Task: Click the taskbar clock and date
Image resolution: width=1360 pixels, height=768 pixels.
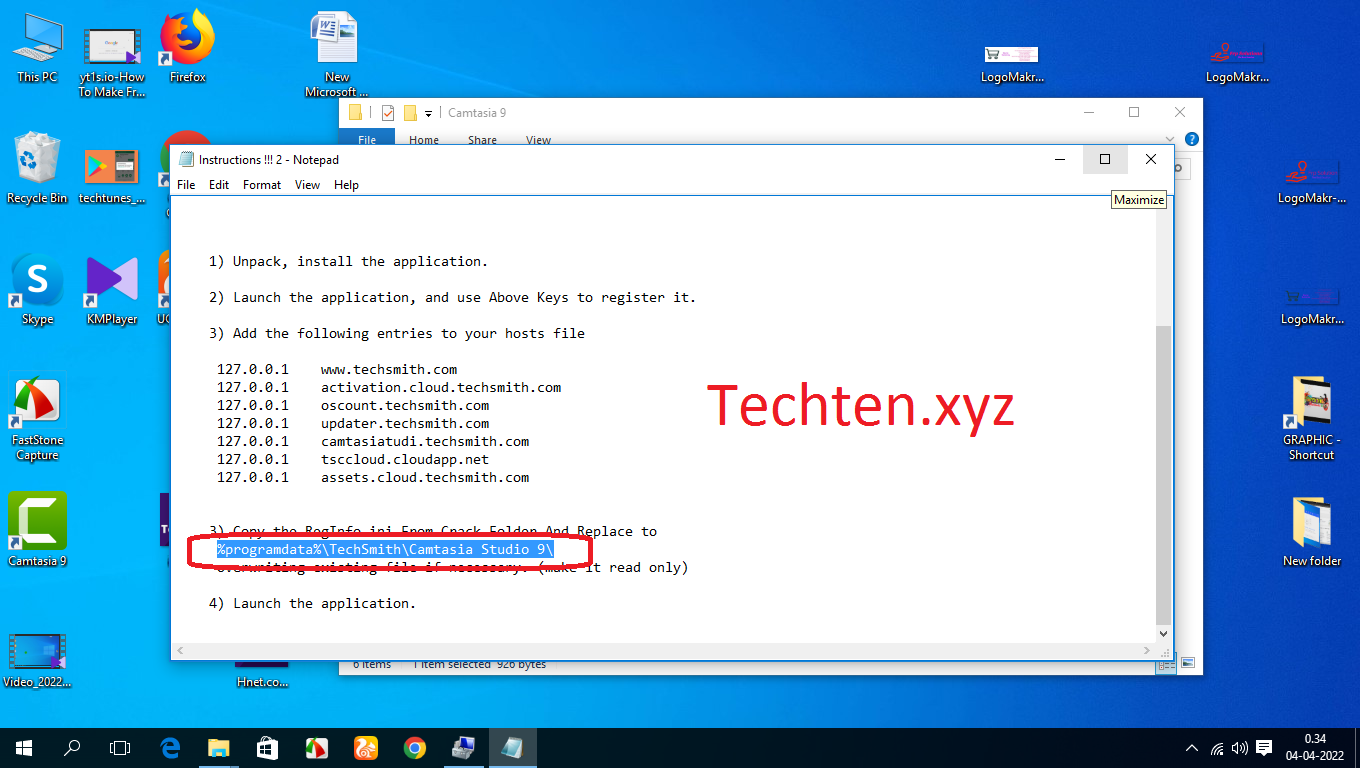Action: [1315, 748]
